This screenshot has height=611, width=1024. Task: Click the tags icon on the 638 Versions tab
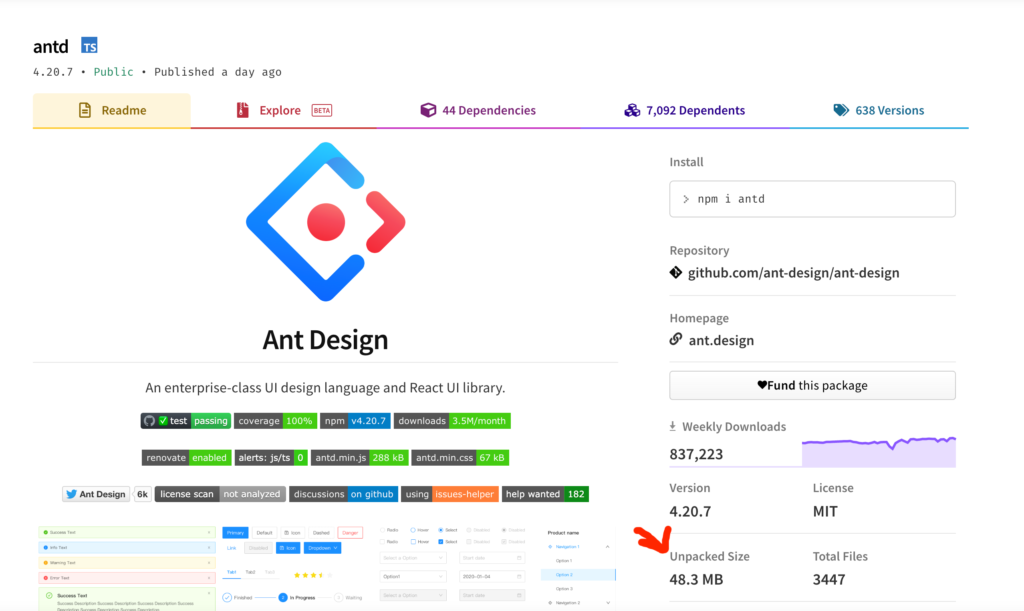pyautogui.click(x=839, y=110)
